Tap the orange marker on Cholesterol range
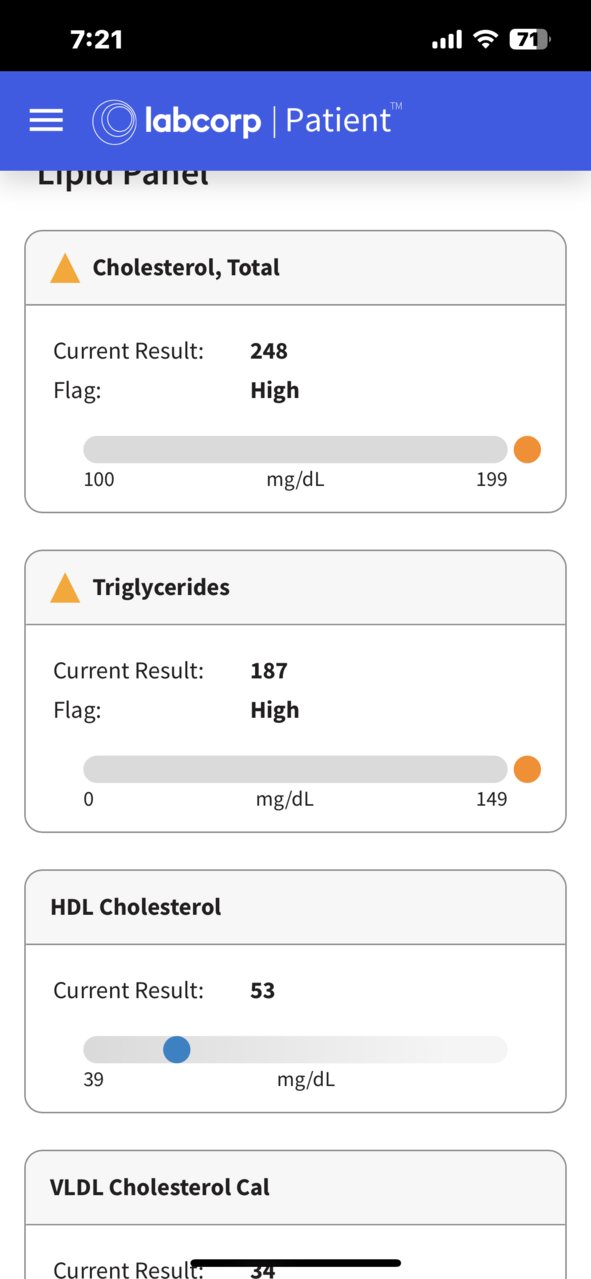Viewport: 591px width, 1279px height. (x=527, y=450)
